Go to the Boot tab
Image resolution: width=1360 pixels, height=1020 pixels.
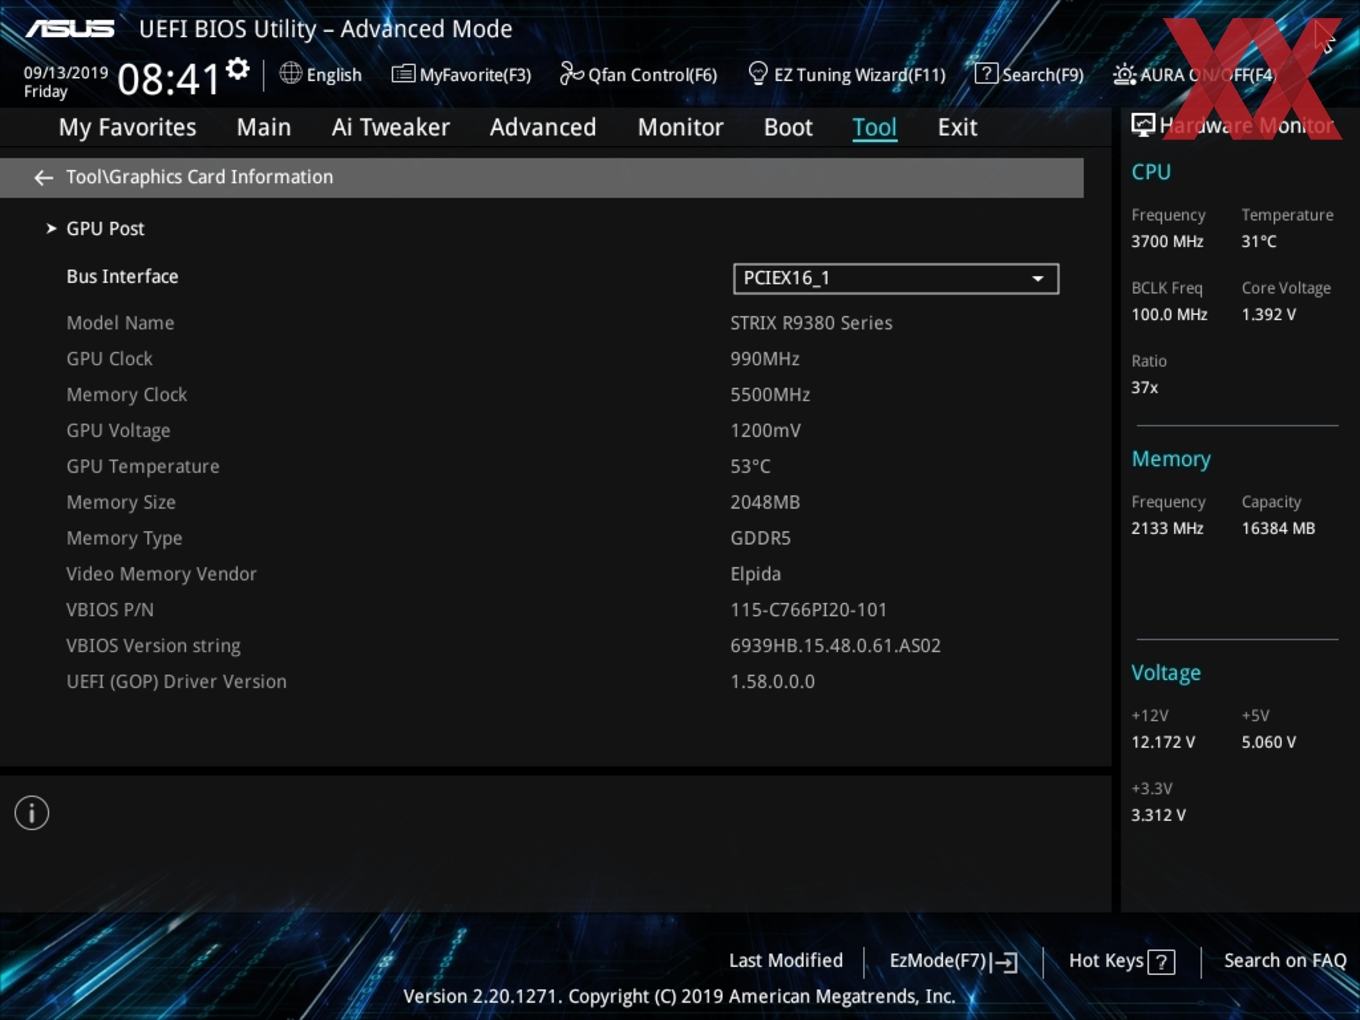pyautogui.click(x=788, y=127)
